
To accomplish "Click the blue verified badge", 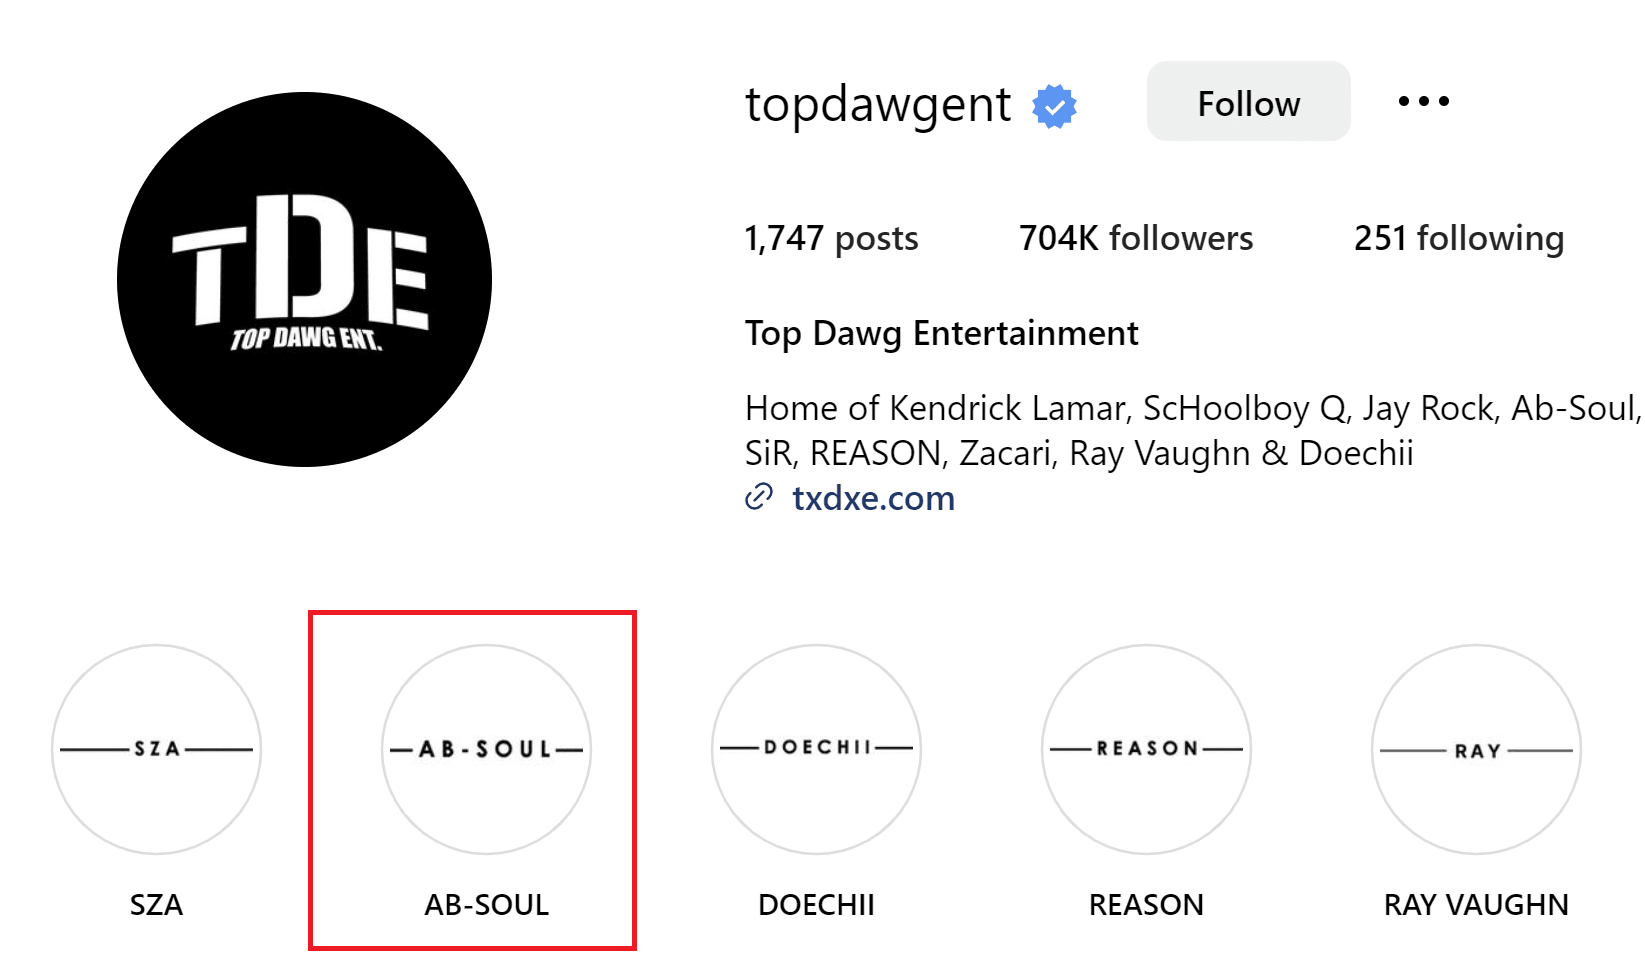I will pyautogui.click(x=1054, y=106).
